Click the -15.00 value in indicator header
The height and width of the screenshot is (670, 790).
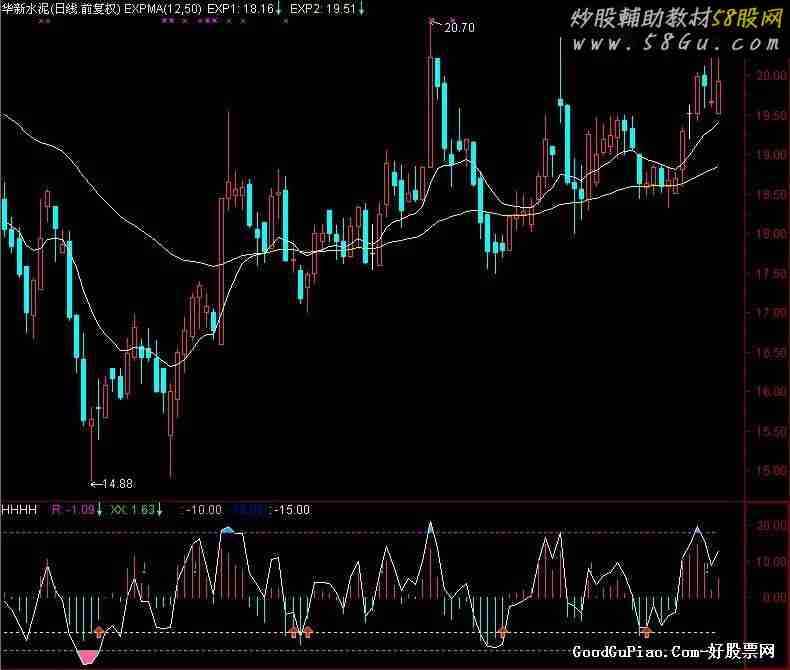coord(293,510)
